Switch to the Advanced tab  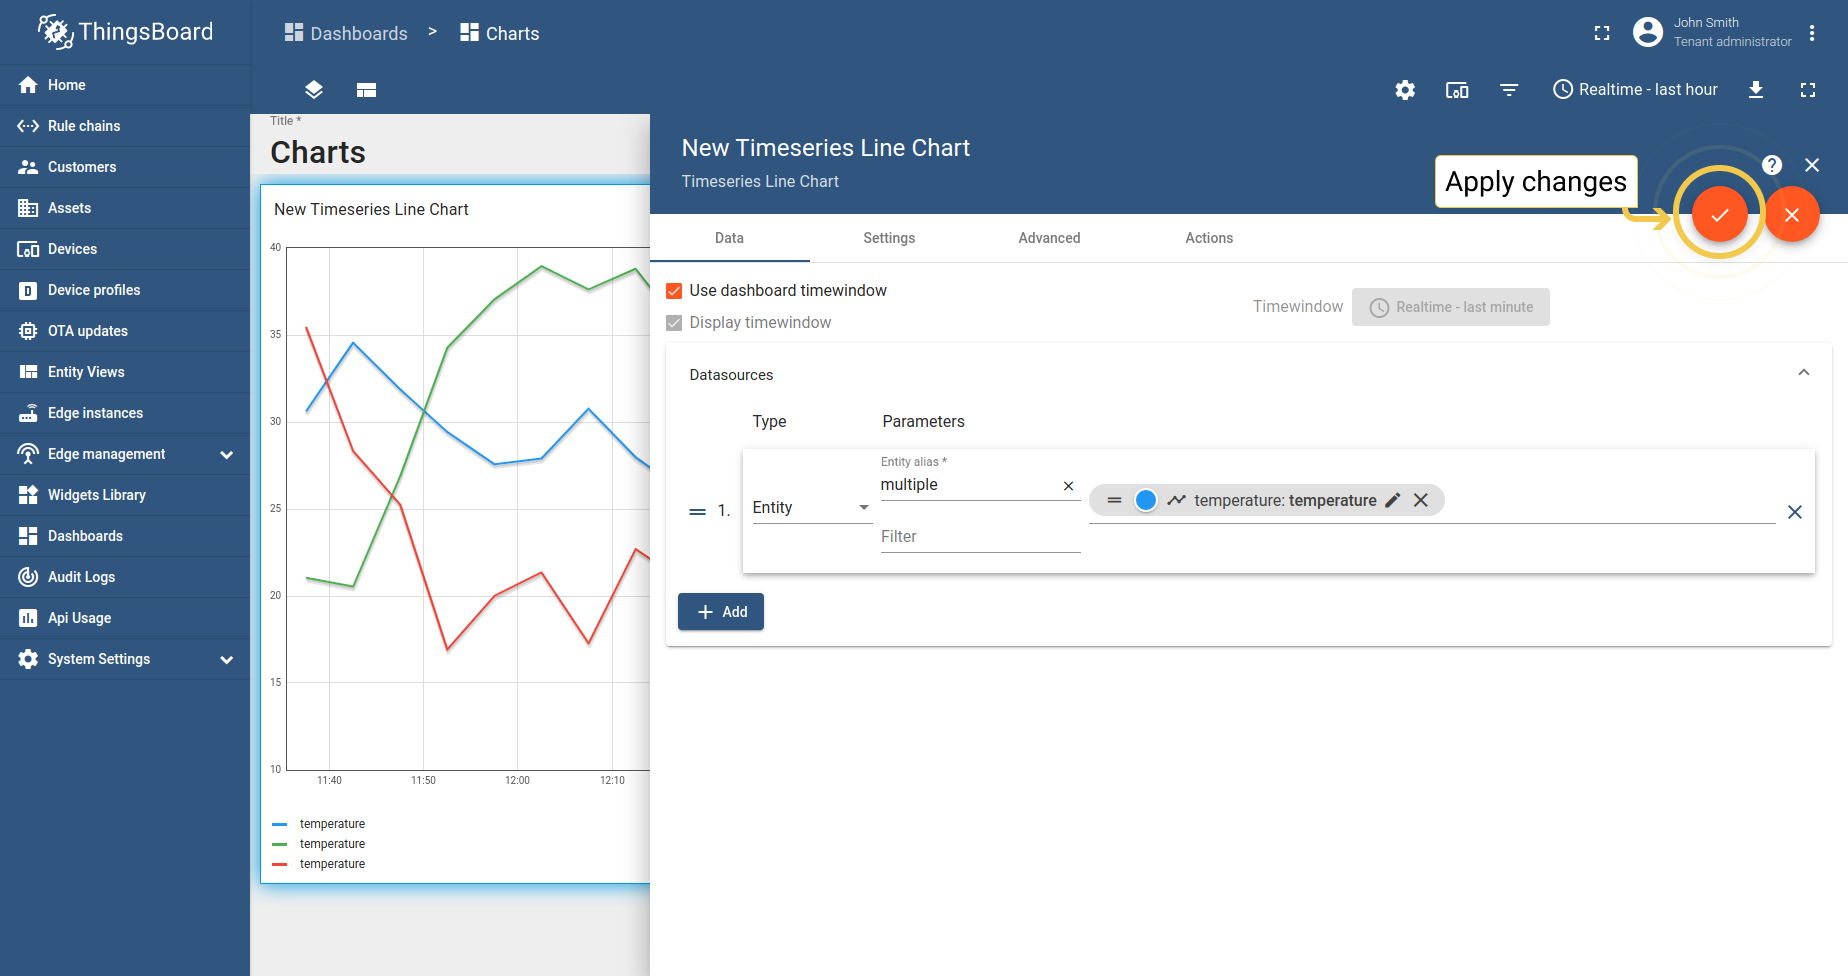(1049, 238)
